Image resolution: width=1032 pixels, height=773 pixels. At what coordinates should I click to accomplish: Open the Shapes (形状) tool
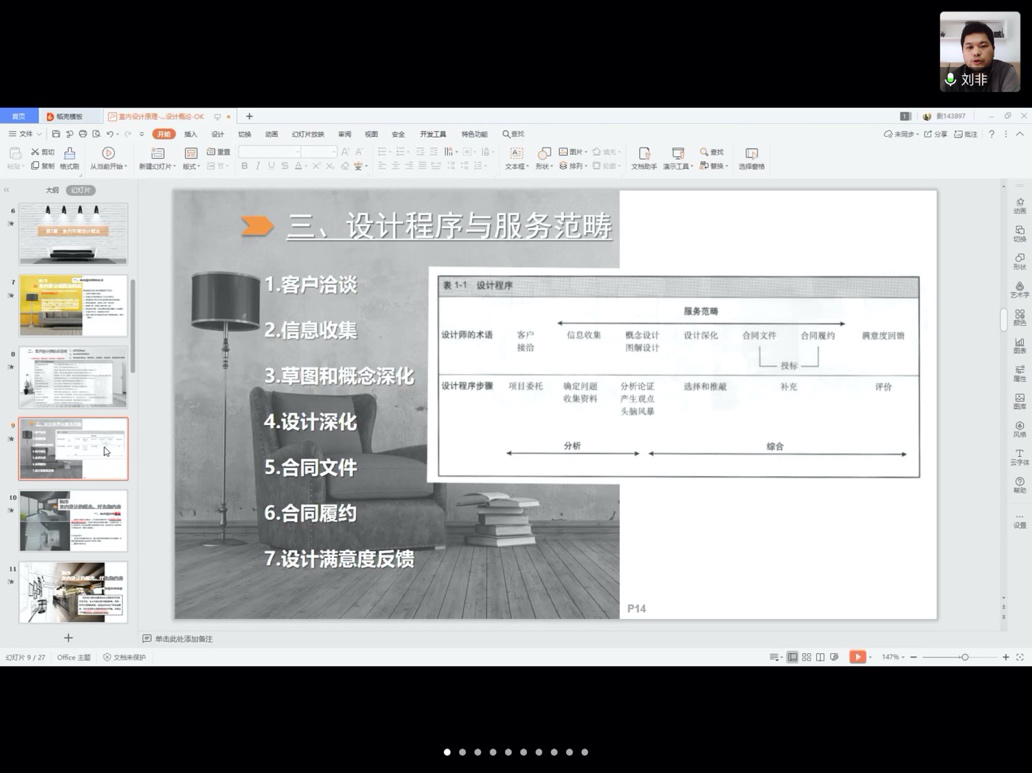[x=544, y=154]
